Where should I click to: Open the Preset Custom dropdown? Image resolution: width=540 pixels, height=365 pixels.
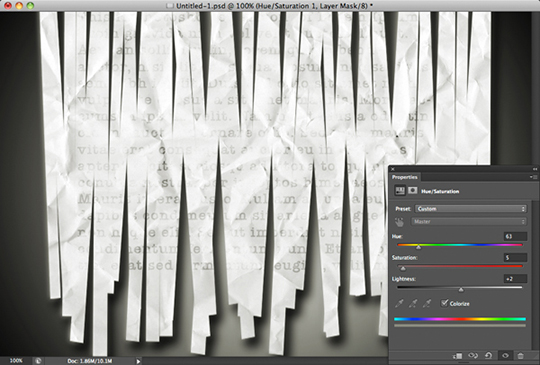point(470,209)
